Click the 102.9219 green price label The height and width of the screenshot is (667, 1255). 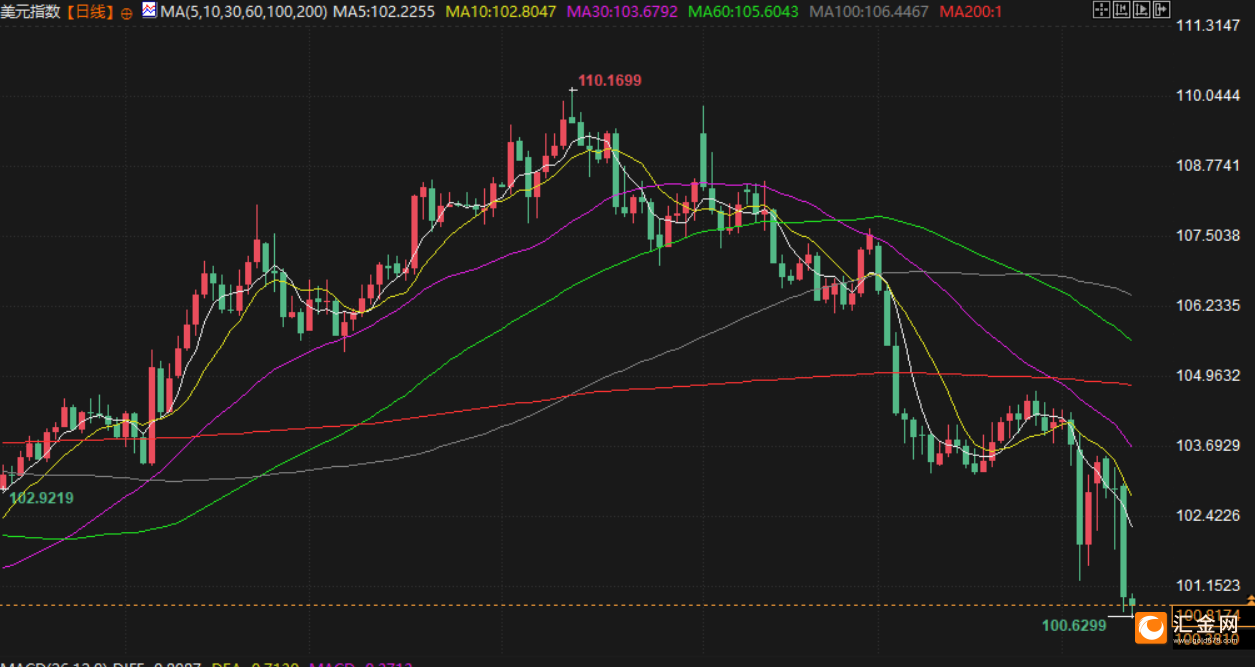tap(41, 497)
